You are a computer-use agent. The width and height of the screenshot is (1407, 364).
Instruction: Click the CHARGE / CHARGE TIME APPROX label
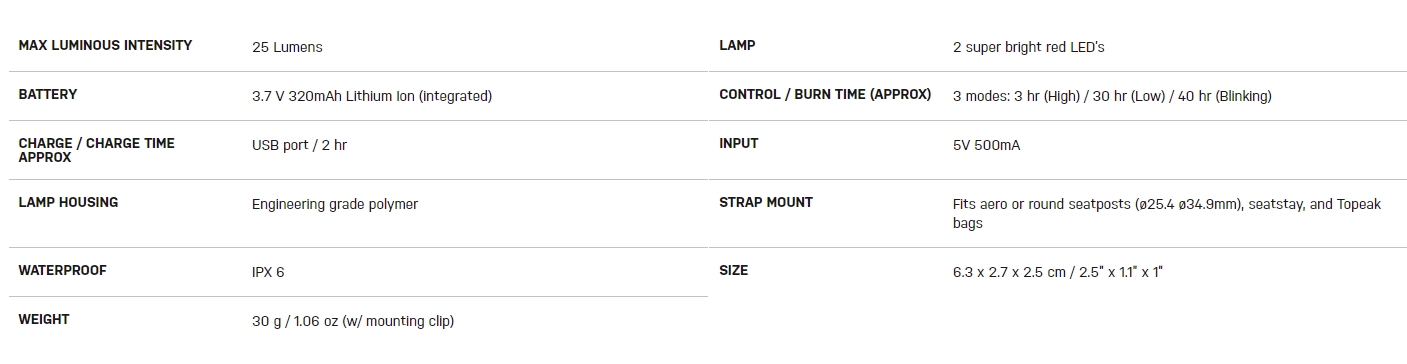(x=97, y=151)
